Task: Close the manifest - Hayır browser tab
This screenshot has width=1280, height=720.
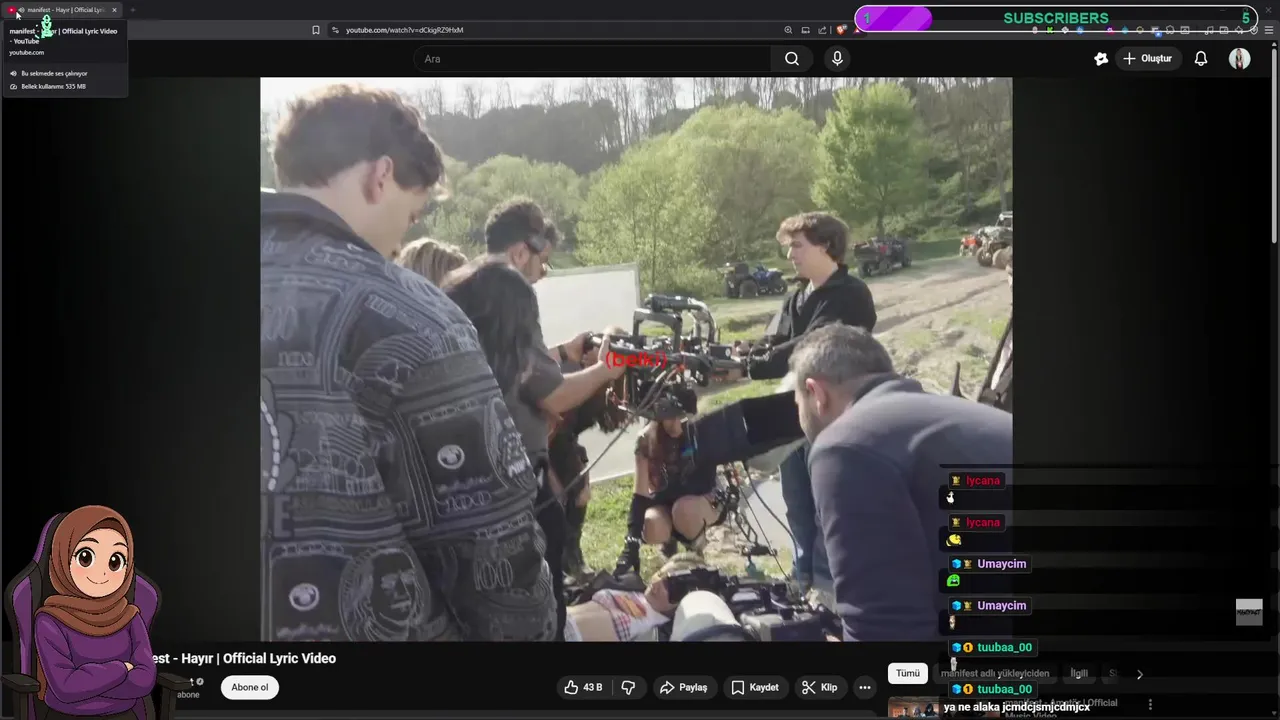Action: coord(114,10)
